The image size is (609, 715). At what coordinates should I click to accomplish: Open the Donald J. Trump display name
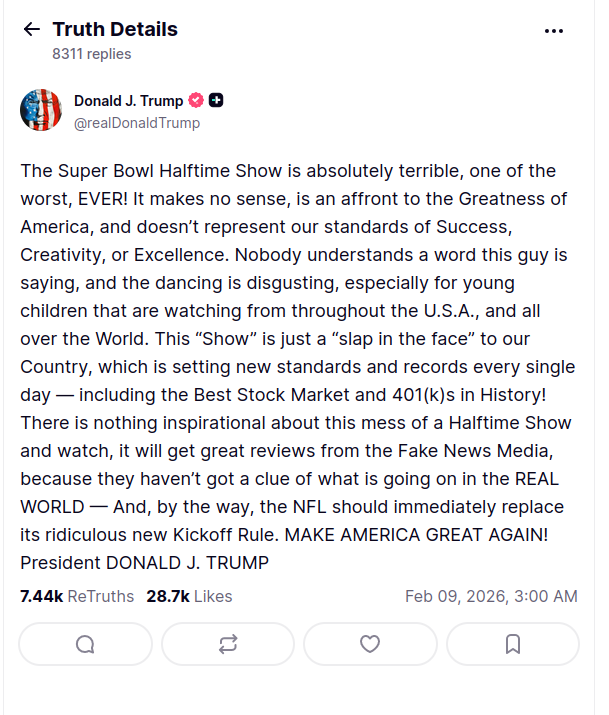pos(128,100)
